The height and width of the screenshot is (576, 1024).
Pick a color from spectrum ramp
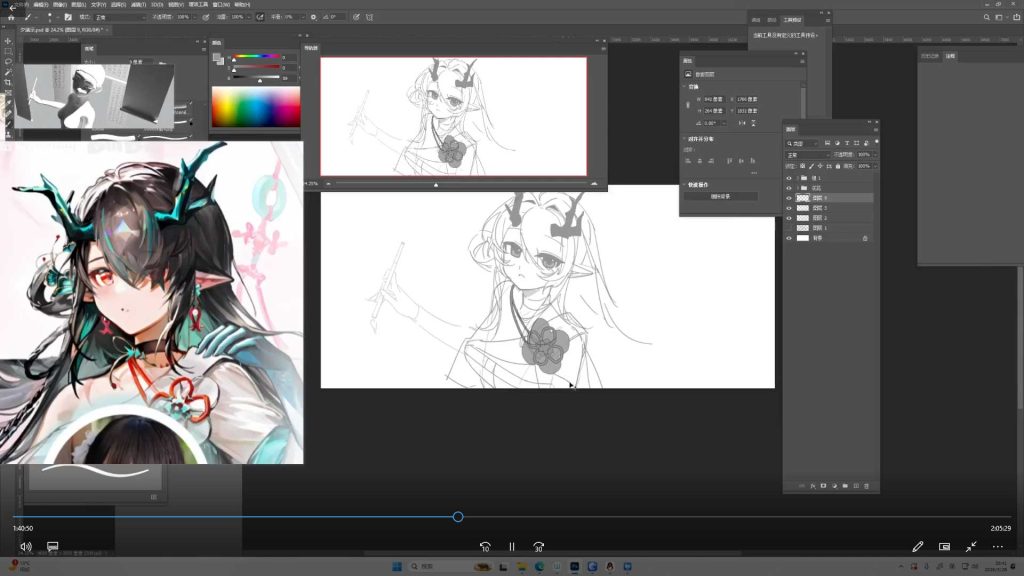tap(256, 106)
